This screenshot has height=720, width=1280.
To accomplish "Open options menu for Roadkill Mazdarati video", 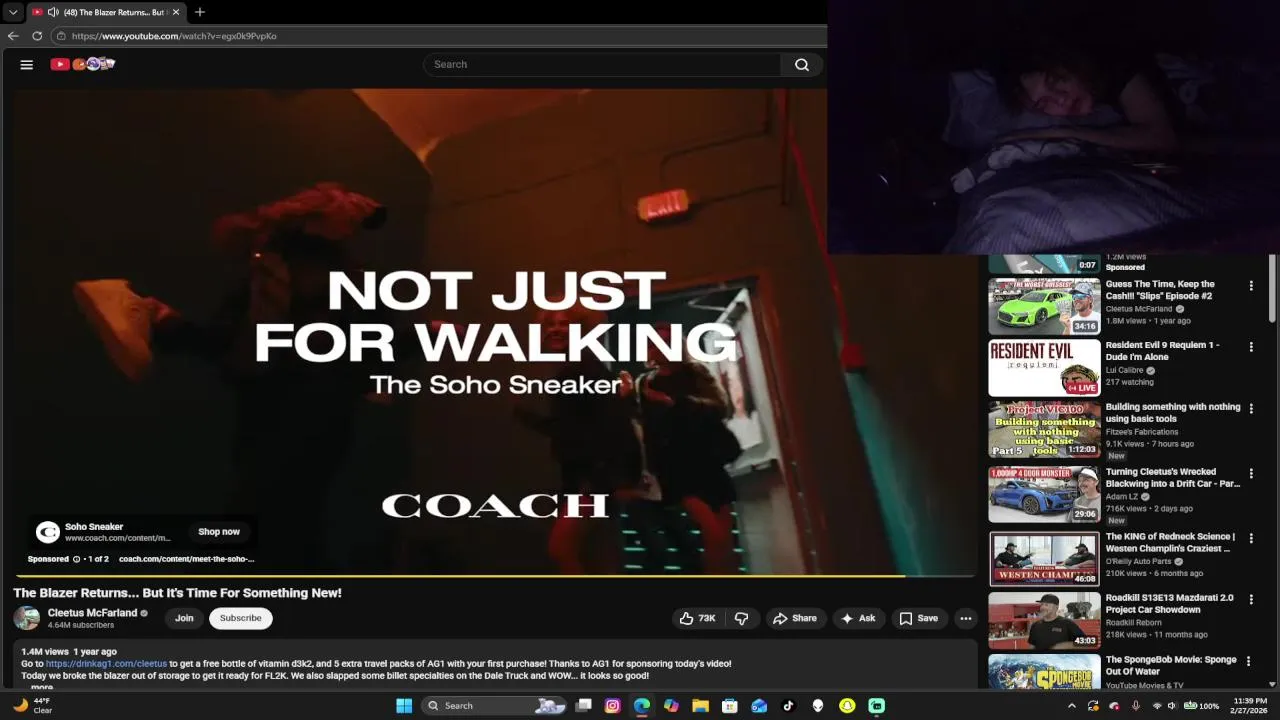I will [x=1251, y=599].
